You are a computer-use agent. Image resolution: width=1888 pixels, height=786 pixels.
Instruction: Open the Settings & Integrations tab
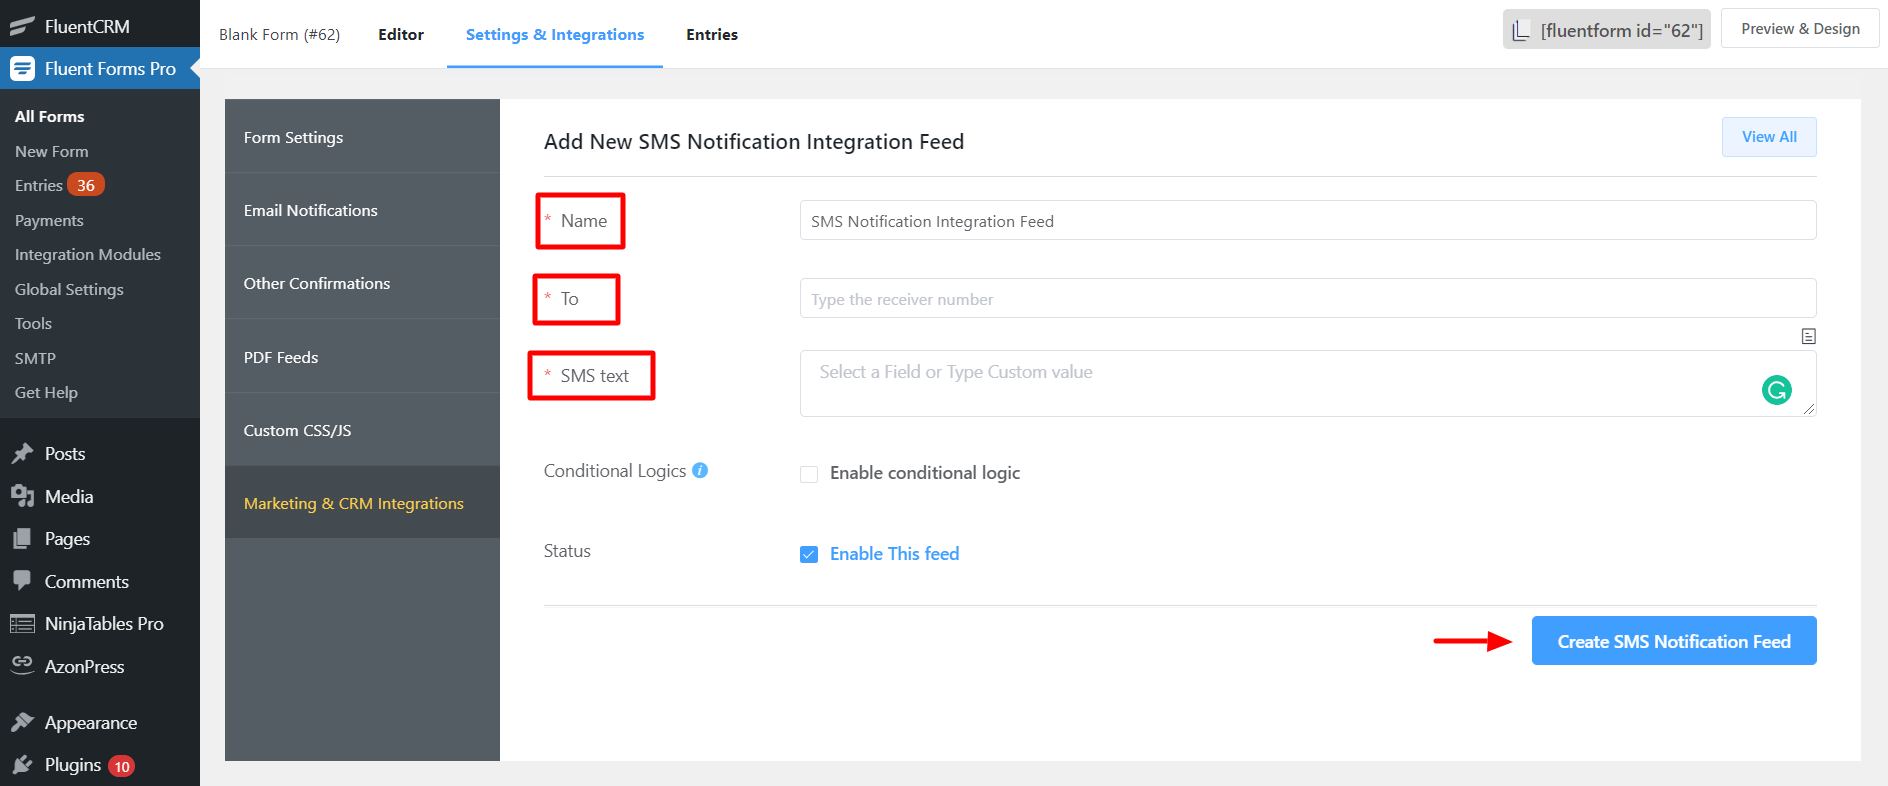(555, 34)
